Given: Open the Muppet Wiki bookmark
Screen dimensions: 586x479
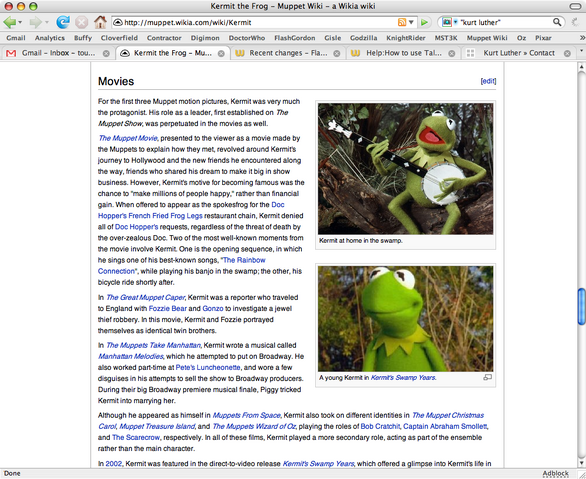Looking at the screenshot, I should click(x=487, y=38).
